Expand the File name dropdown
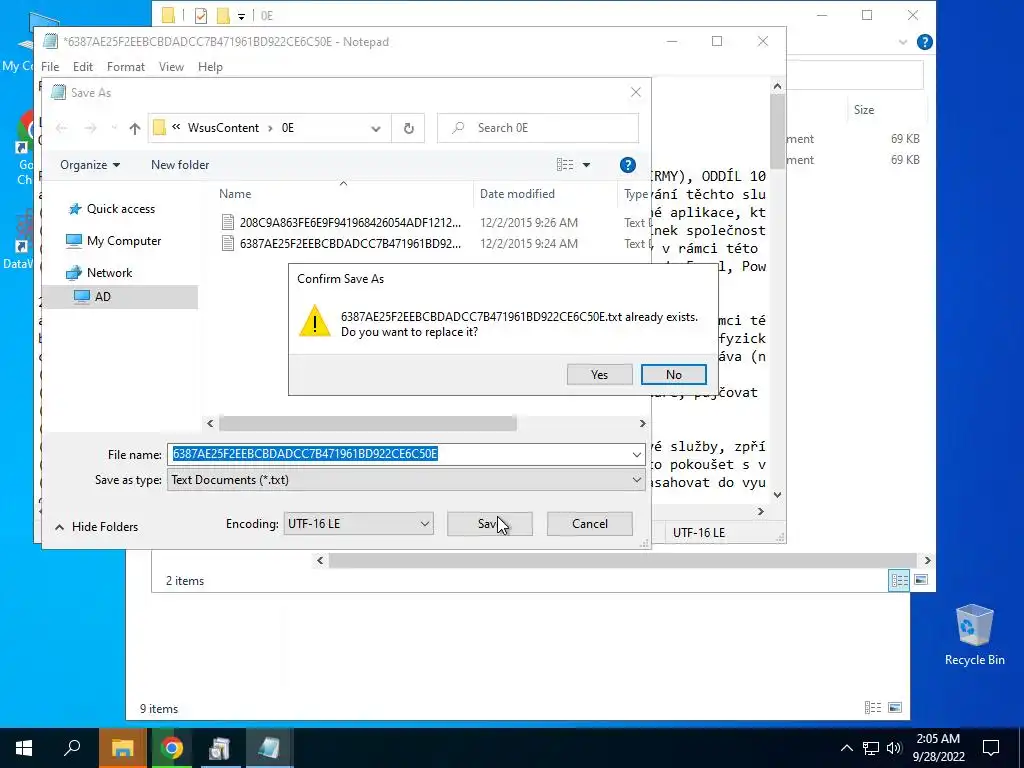The width and height of the screenshot is (1024, 768). pos(637,454)
